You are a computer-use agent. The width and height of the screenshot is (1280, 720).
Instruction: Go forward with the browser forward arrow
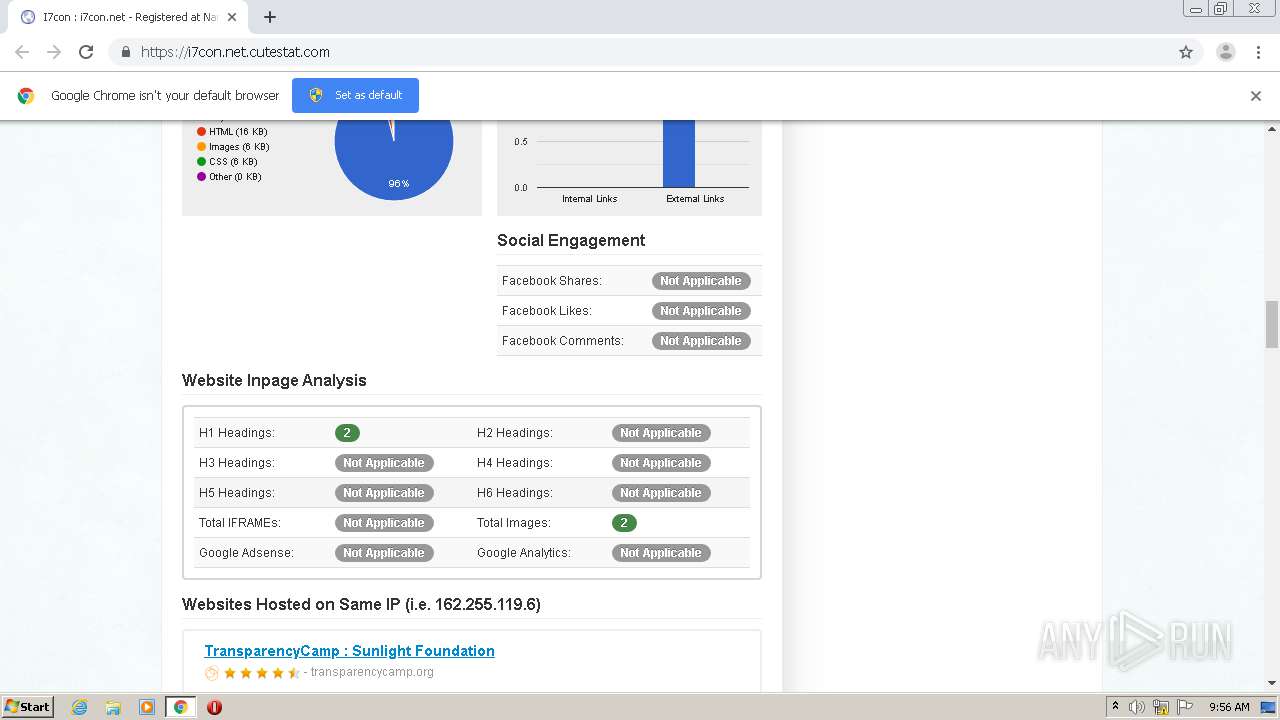[x=54, y=52]
